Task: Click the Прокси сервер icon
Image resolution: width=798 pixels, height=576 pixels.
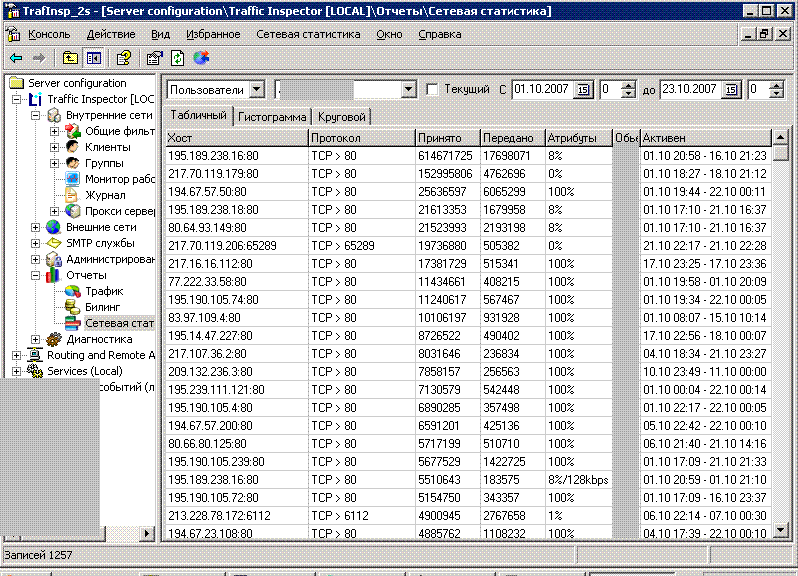Action: click(73, 211)
